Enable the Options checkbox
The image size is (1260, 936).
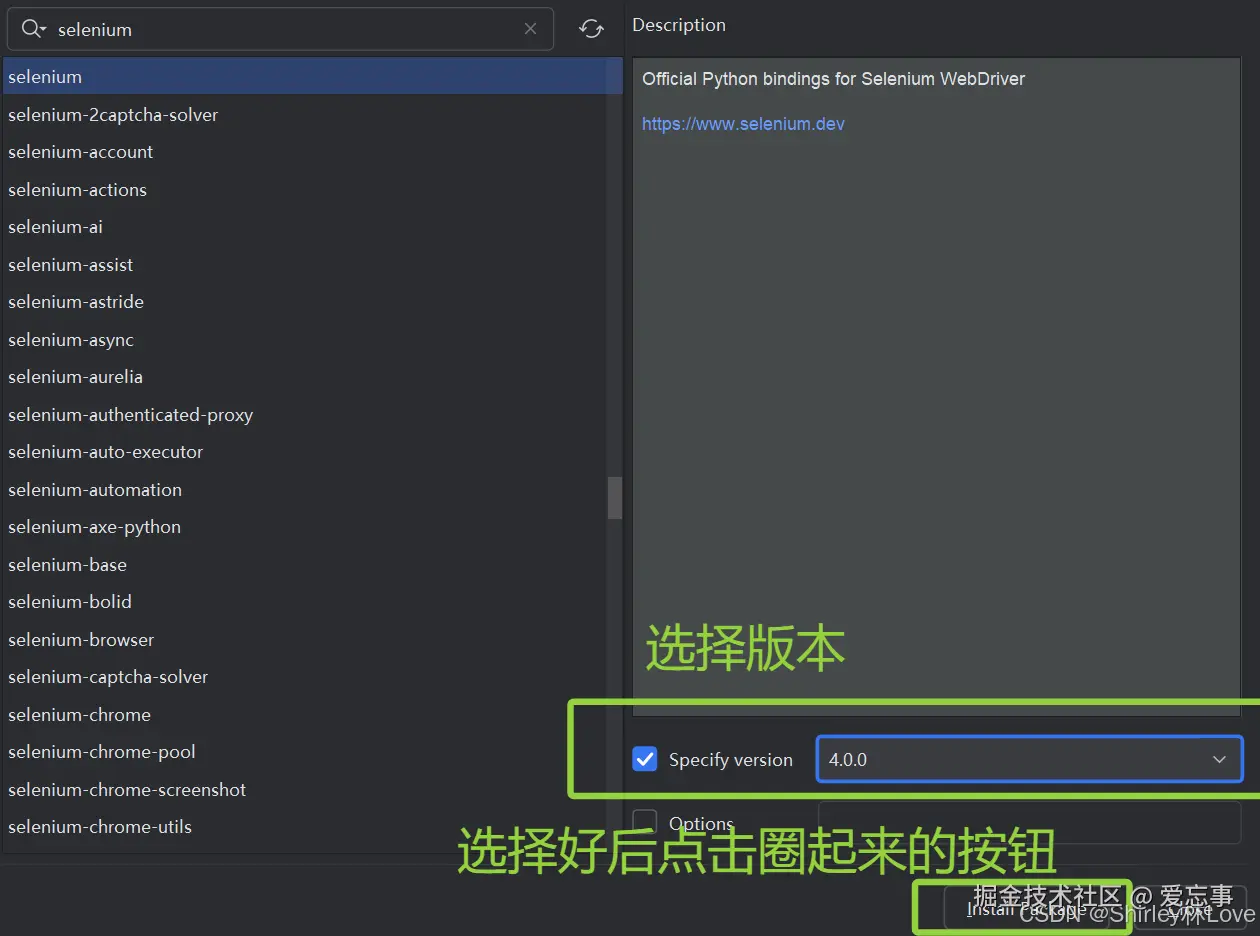[x=645, y=823]
